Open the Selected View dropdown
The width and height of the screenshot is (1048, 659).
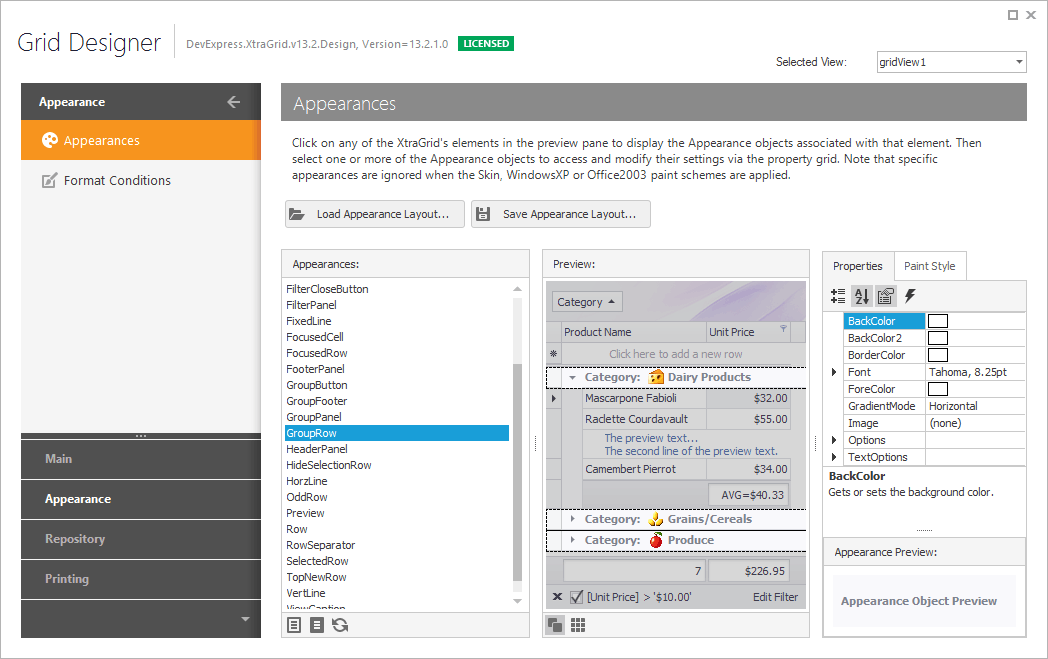[1019, 61]
